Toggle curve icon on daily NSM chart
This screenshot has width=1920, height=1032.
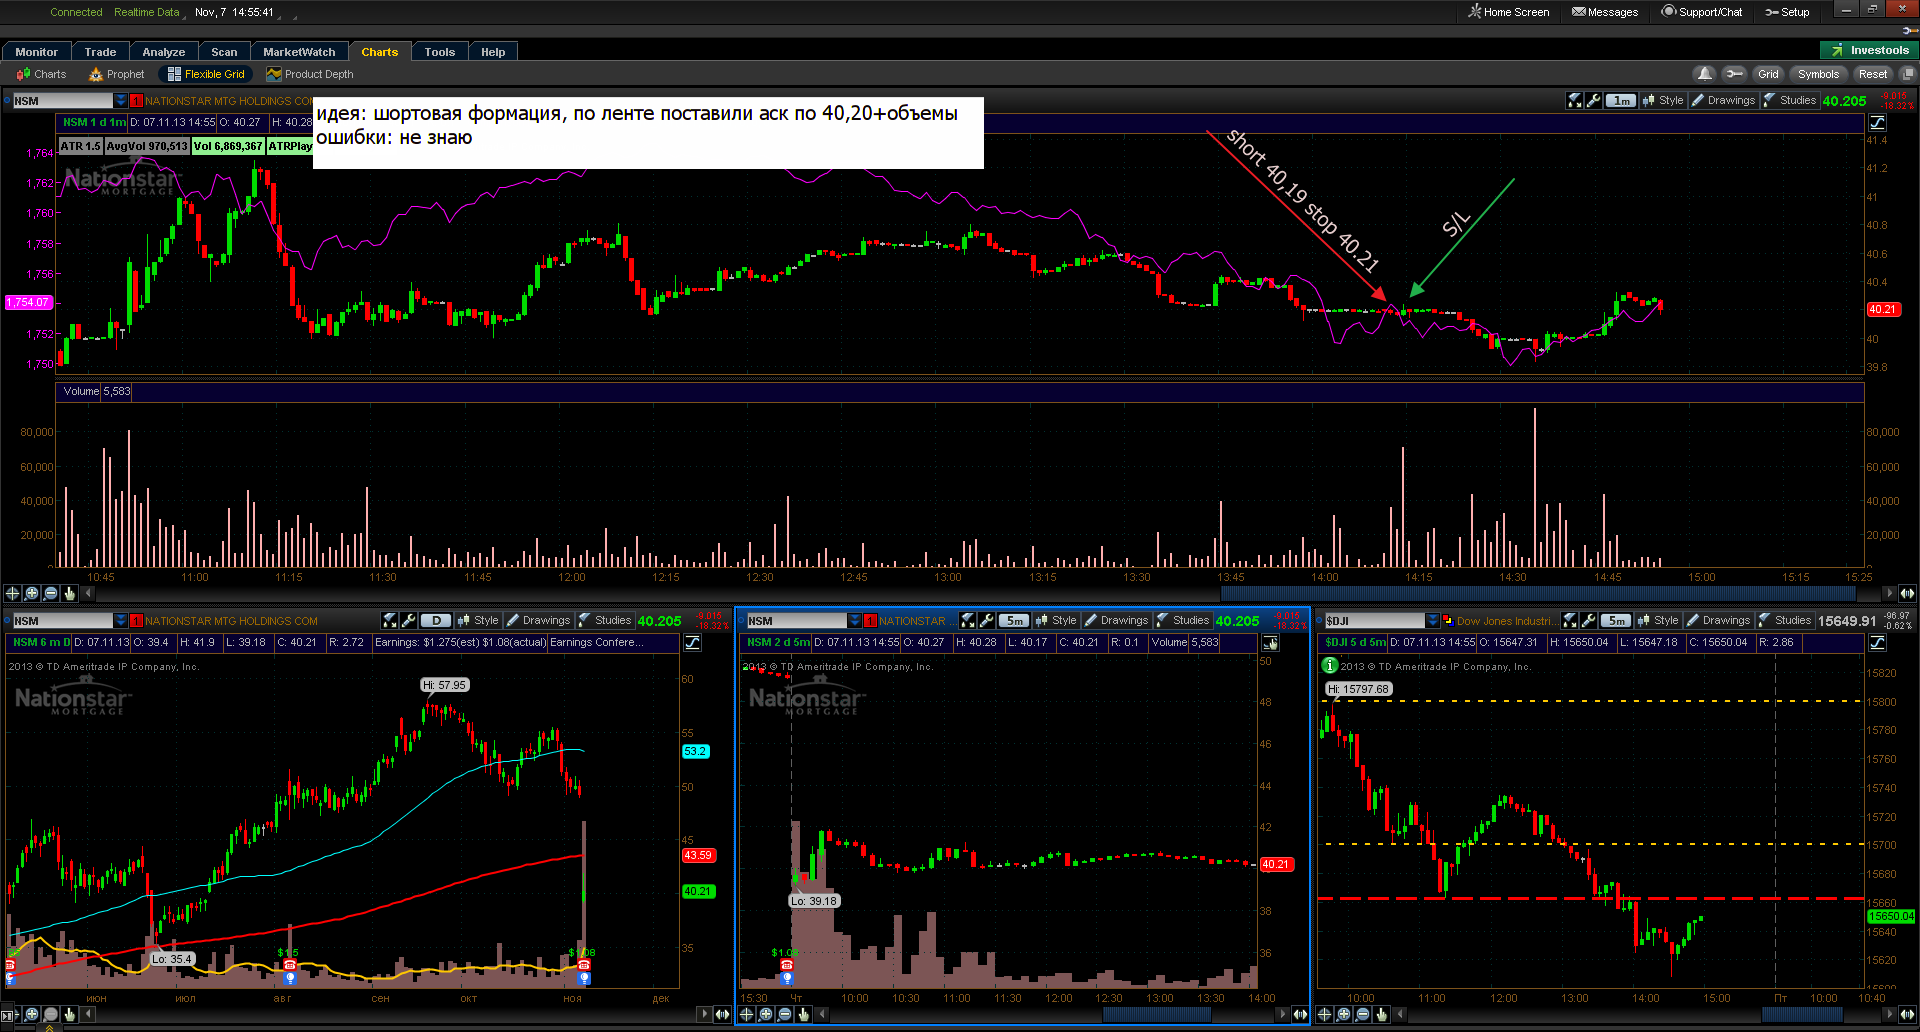pyautogui.click(x=692, y=643)
